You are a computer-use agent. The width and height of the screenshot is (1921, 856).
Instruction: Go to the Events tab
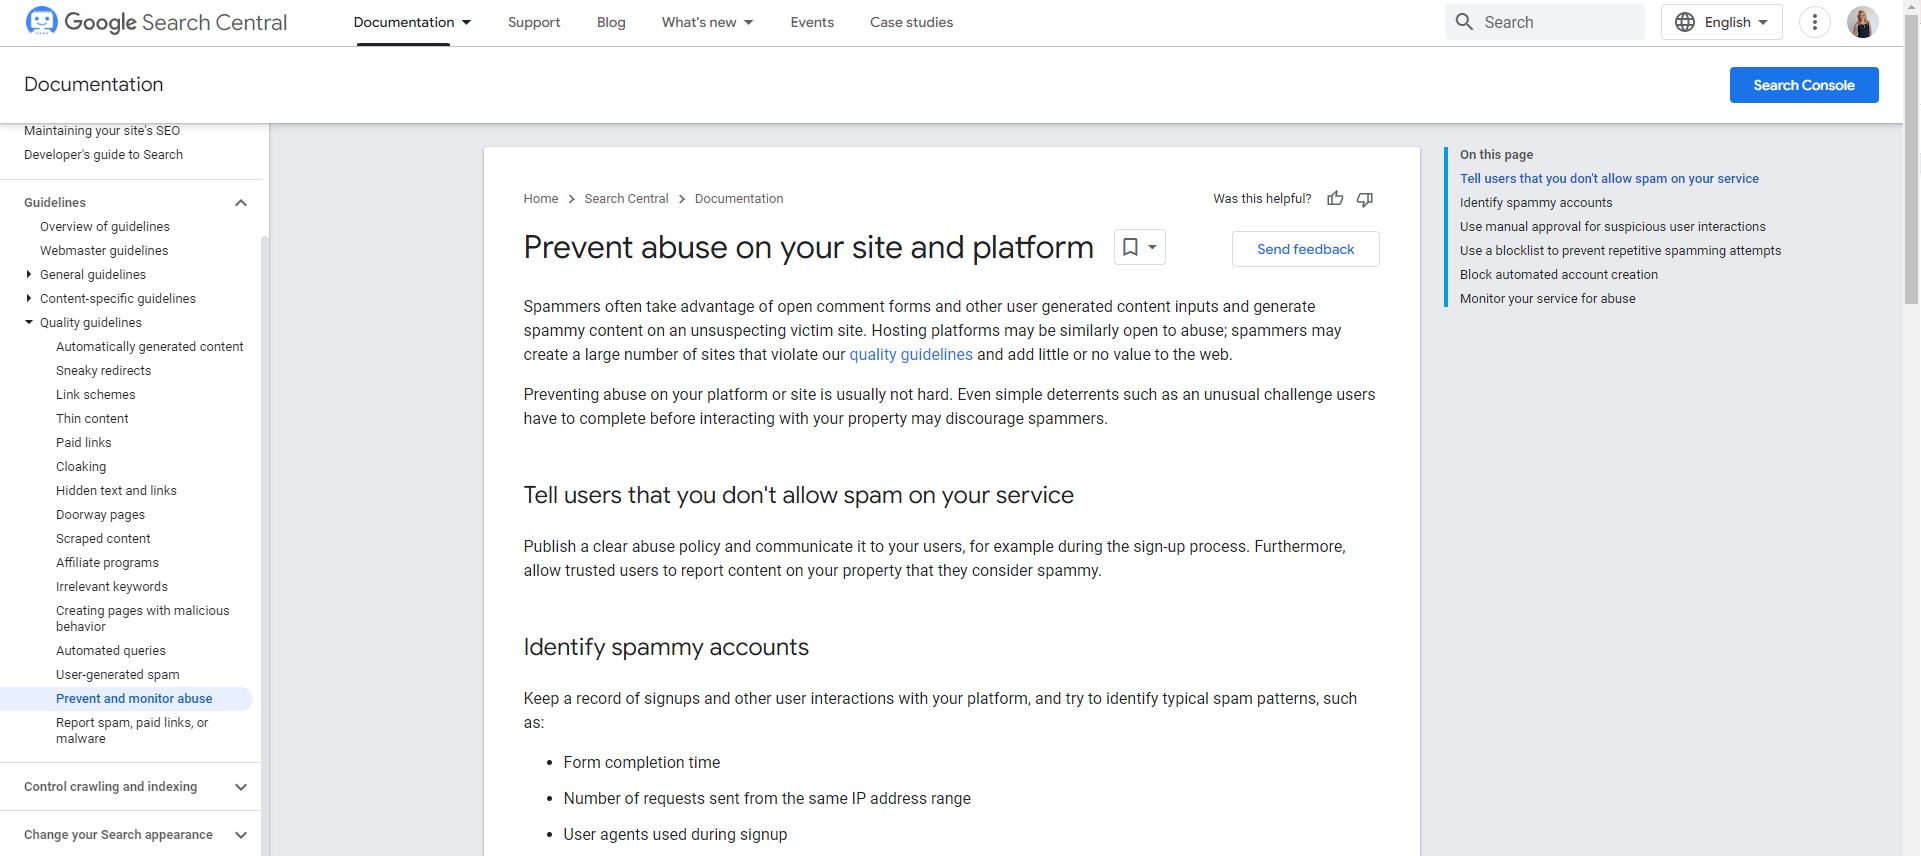click(812, 22)
